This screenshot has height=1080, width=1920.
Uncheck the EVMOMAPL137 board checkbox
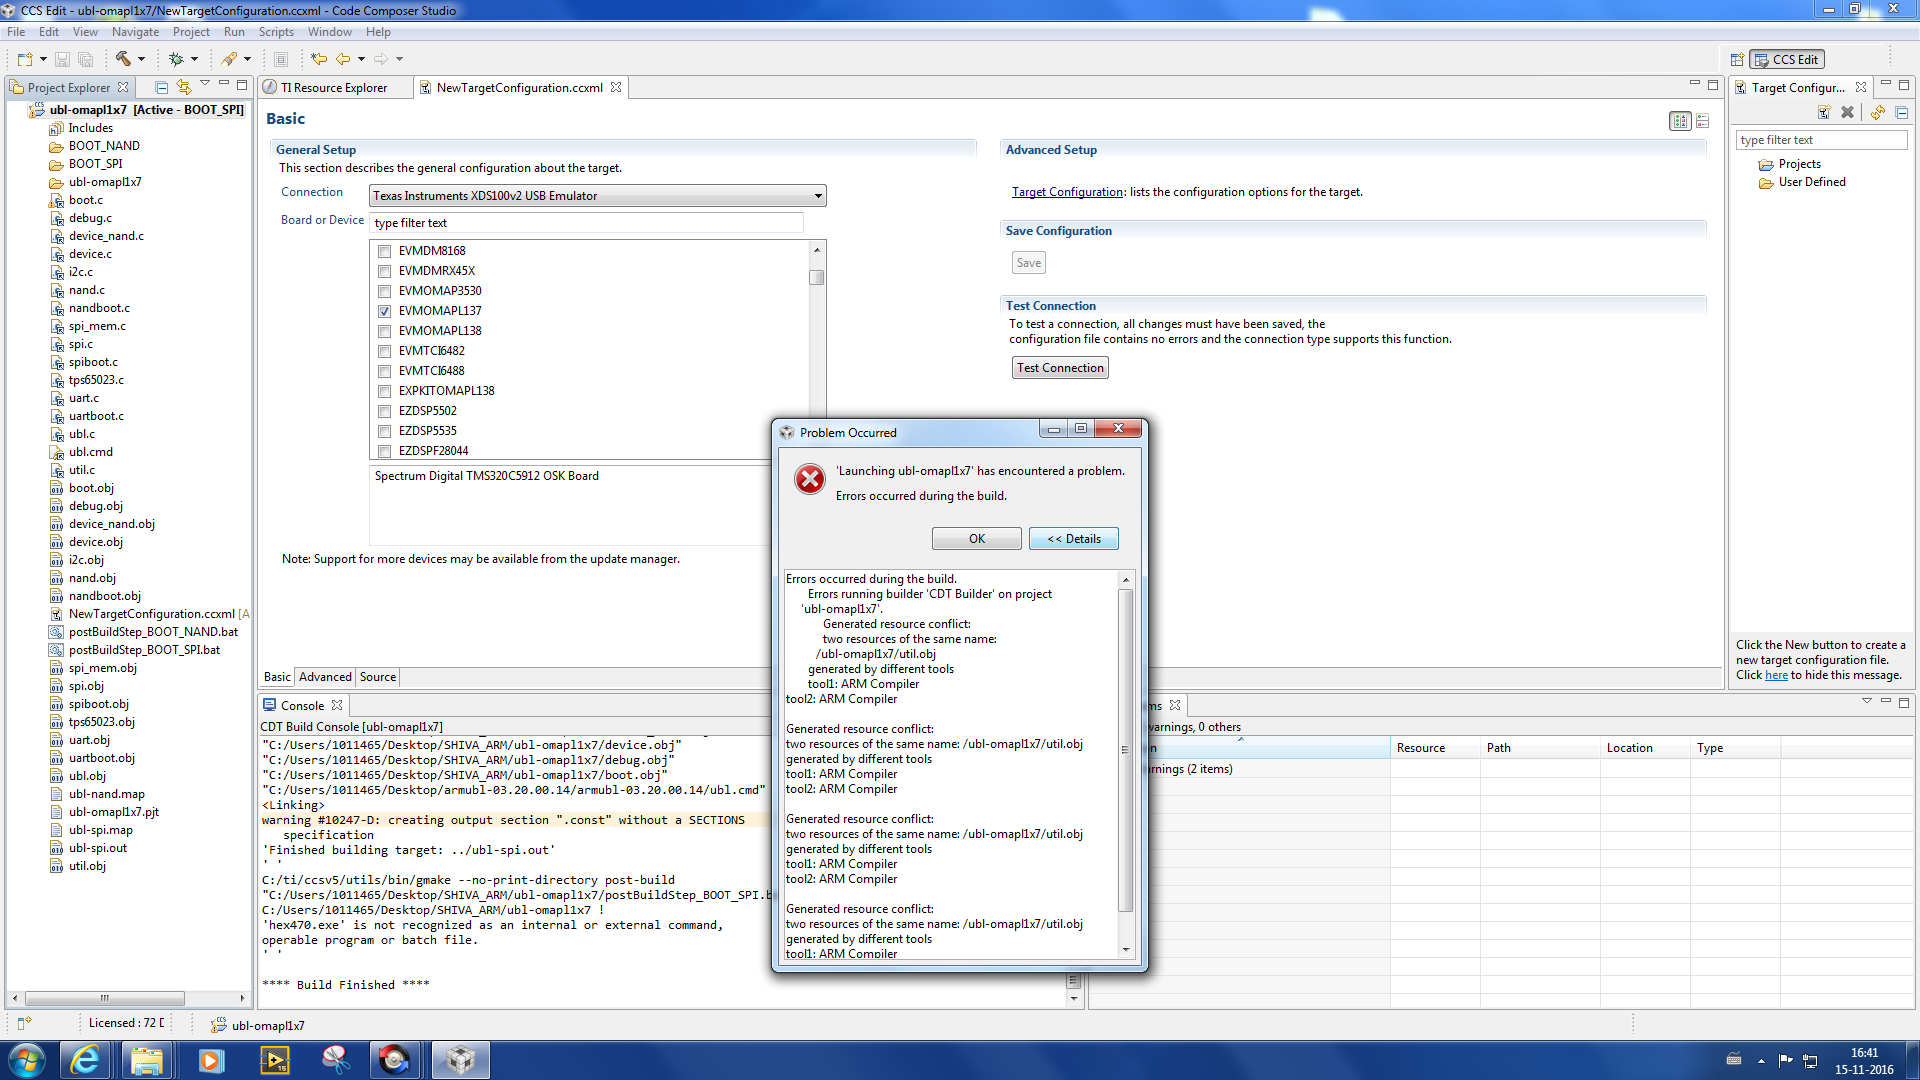click(x=384, y=311)
